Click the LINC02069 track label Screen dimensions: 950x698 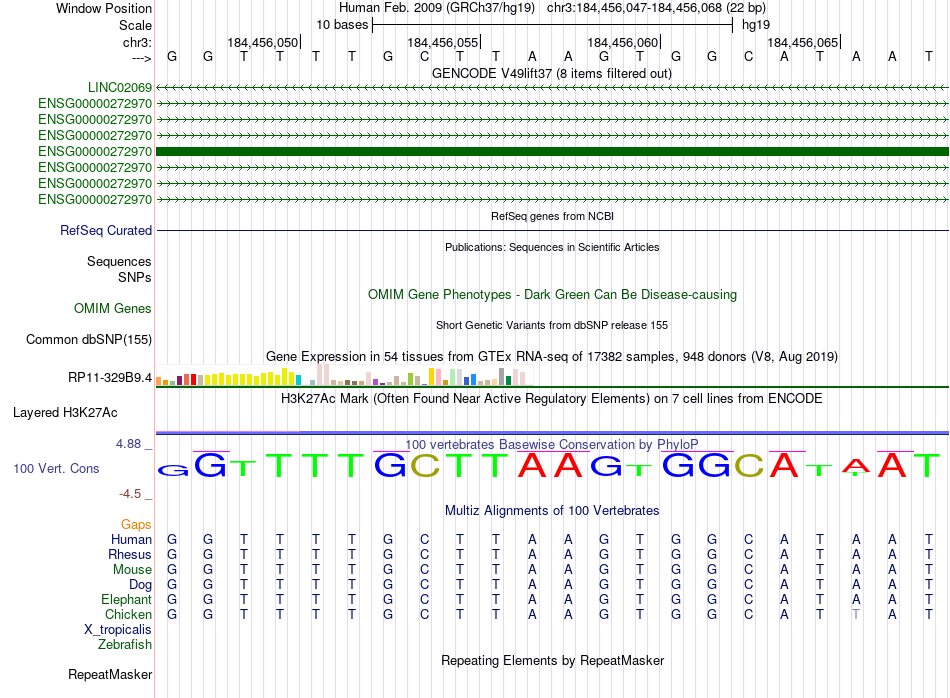pyautogui.click(x=119, y=88)
